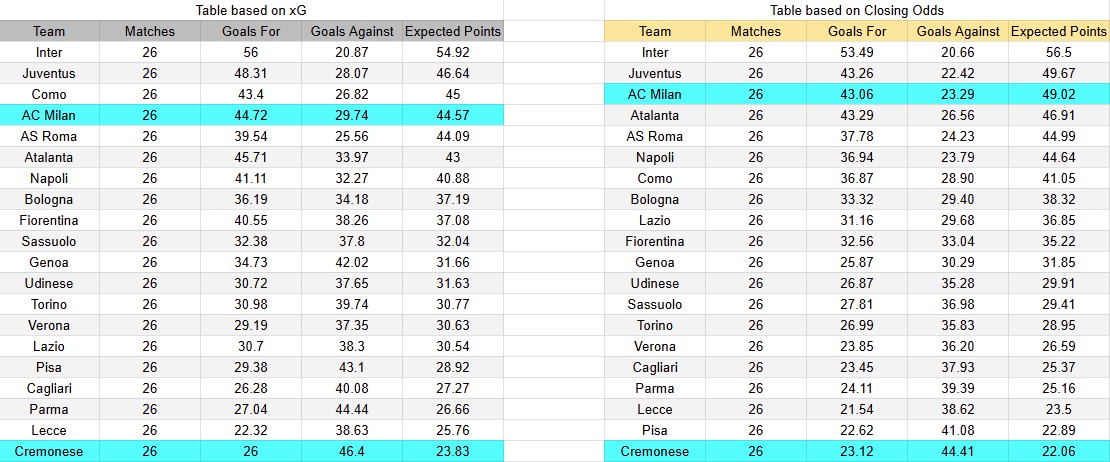The width and height of the screenshot is (1110, 462).
Task: Click the Goals For header in the Closing Odds table
Action: tap(857, 31)
